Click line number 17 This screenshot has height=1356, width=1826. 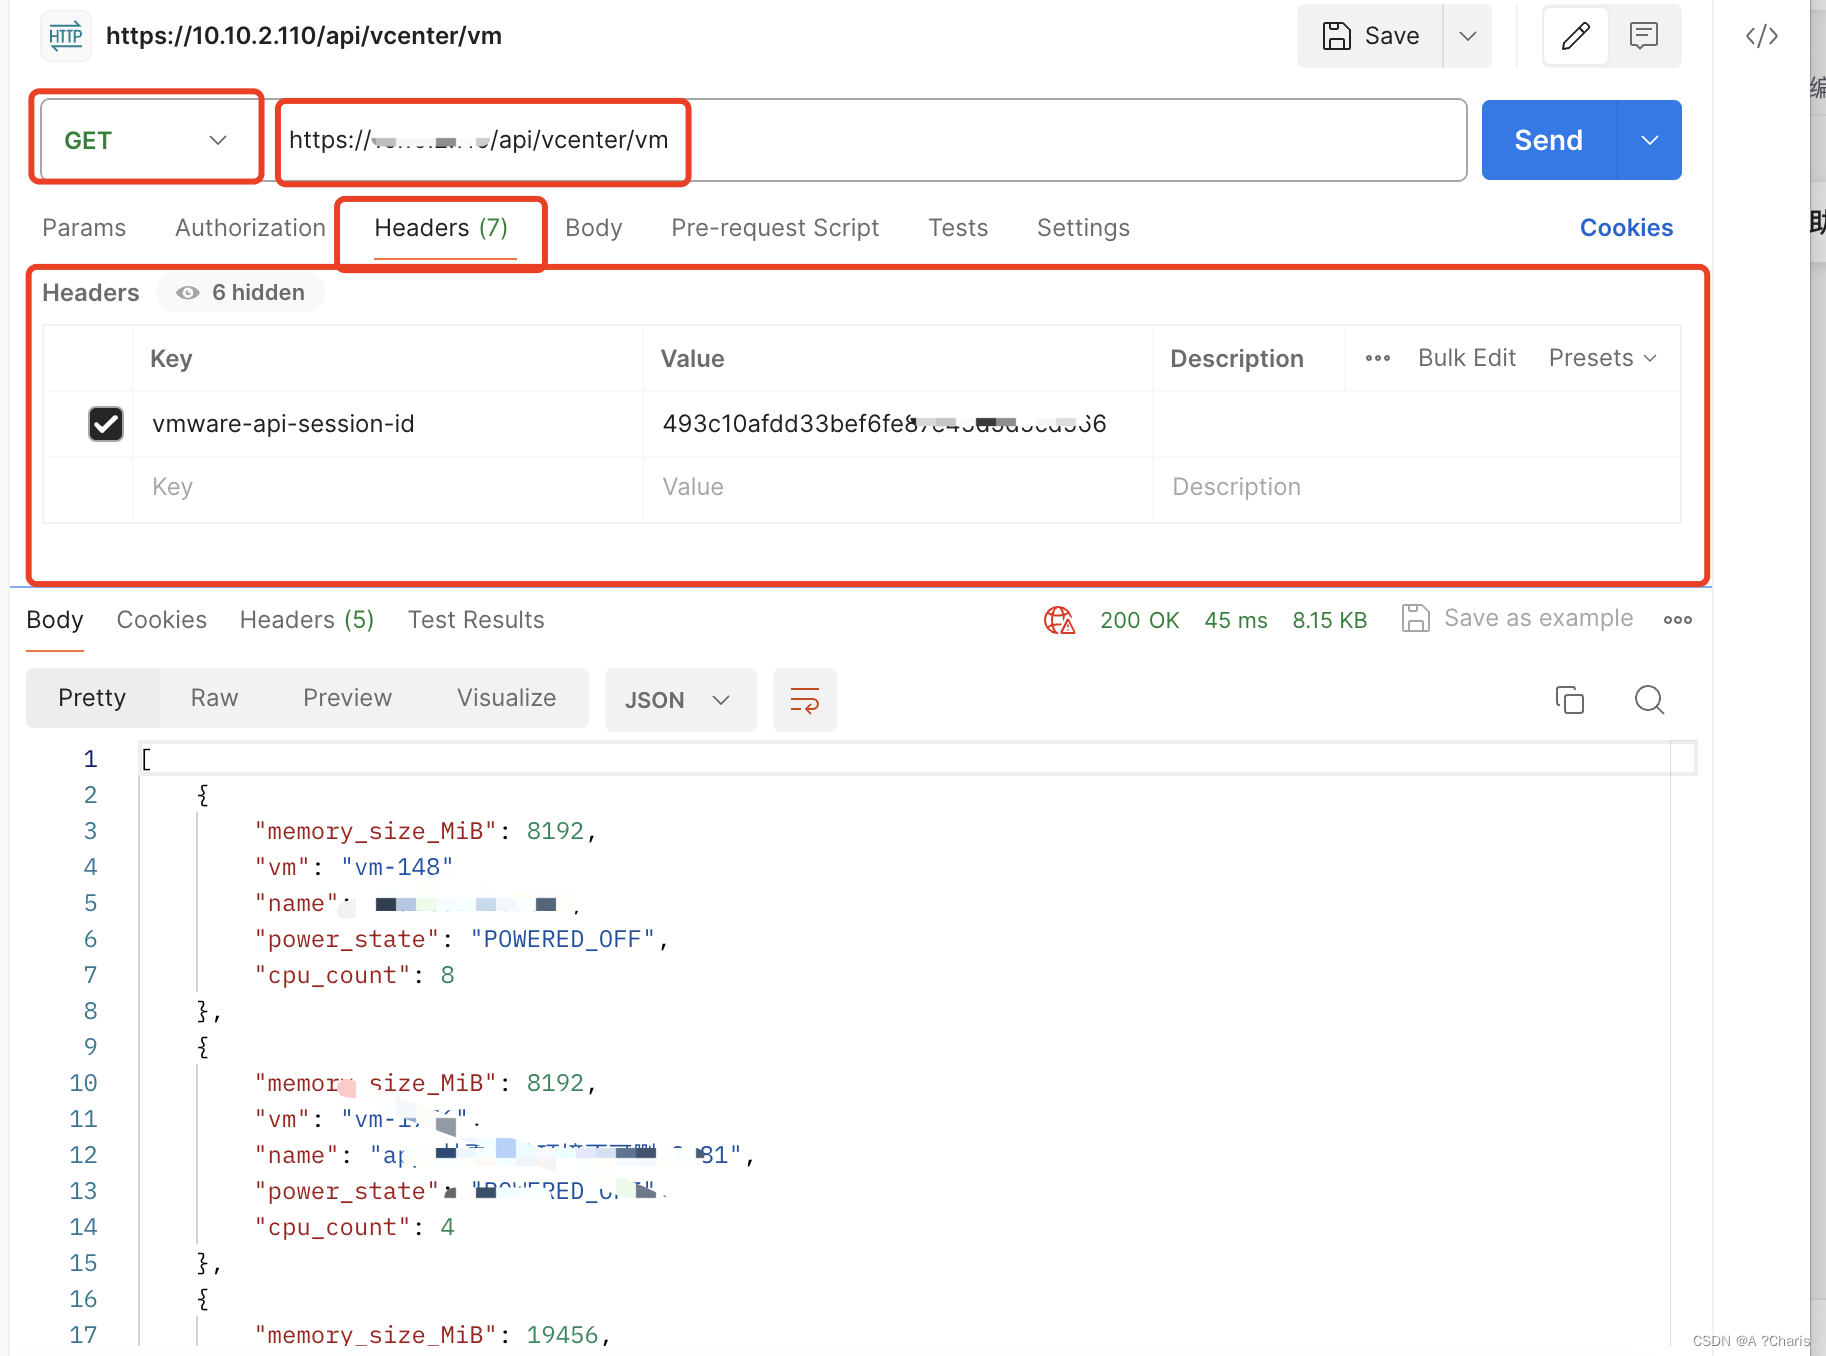83,1335
